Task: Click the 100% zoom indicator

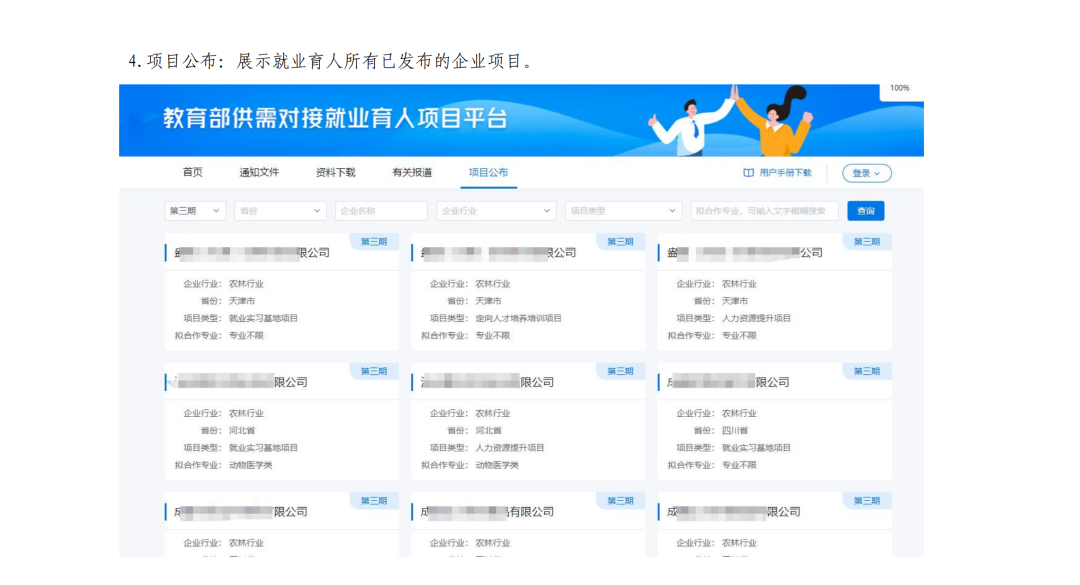Action: pyautogui.click(x=901, y=88)
